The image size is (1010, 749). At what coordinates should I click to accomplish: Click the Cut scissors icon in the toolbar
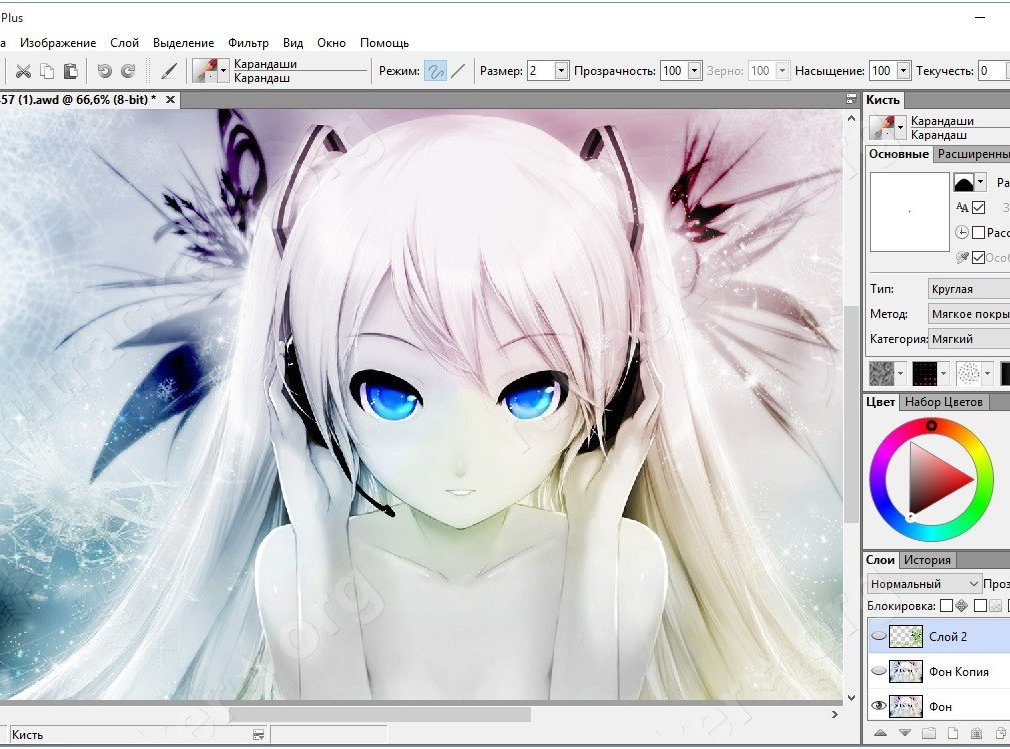(x=23, y=71)
